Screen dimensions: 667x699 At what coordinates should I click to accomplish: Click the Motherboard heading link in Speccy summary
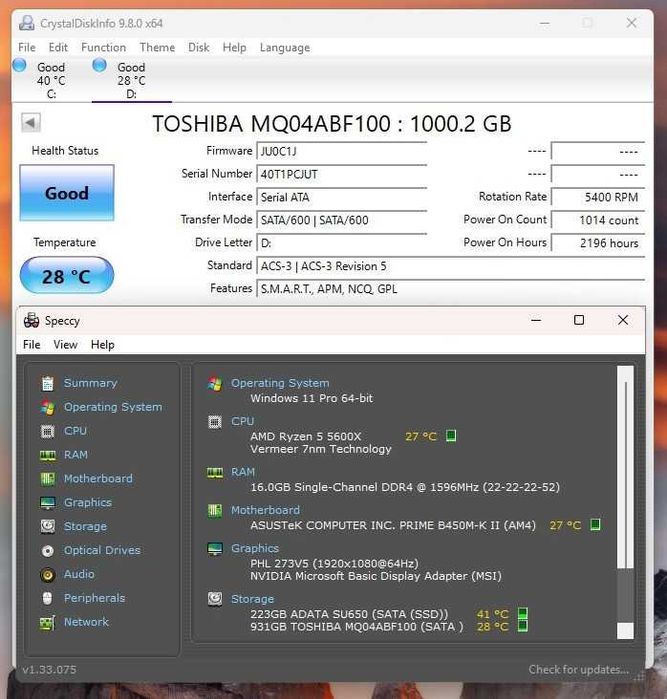[x=265, y=510]
